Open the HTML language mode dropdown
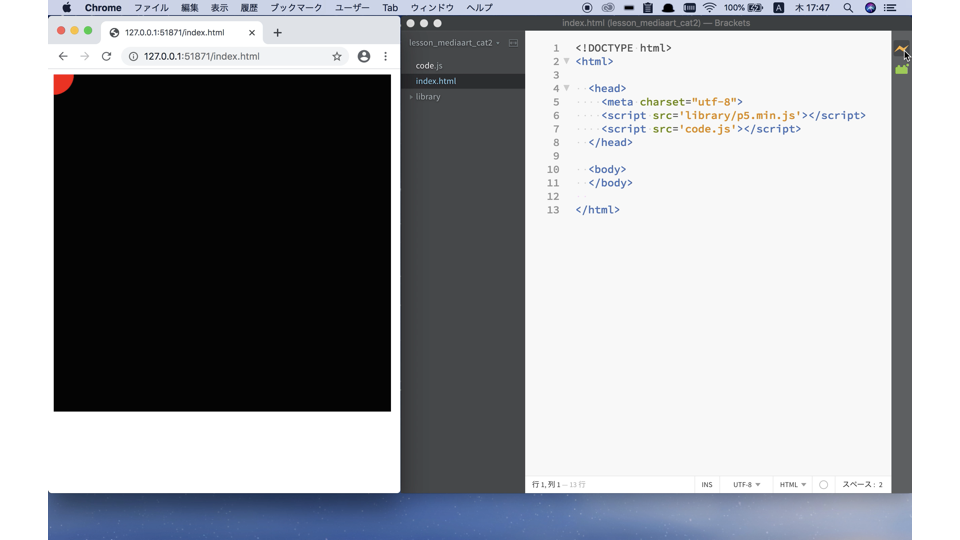This screenshot has width=960, height=540. 792,484
